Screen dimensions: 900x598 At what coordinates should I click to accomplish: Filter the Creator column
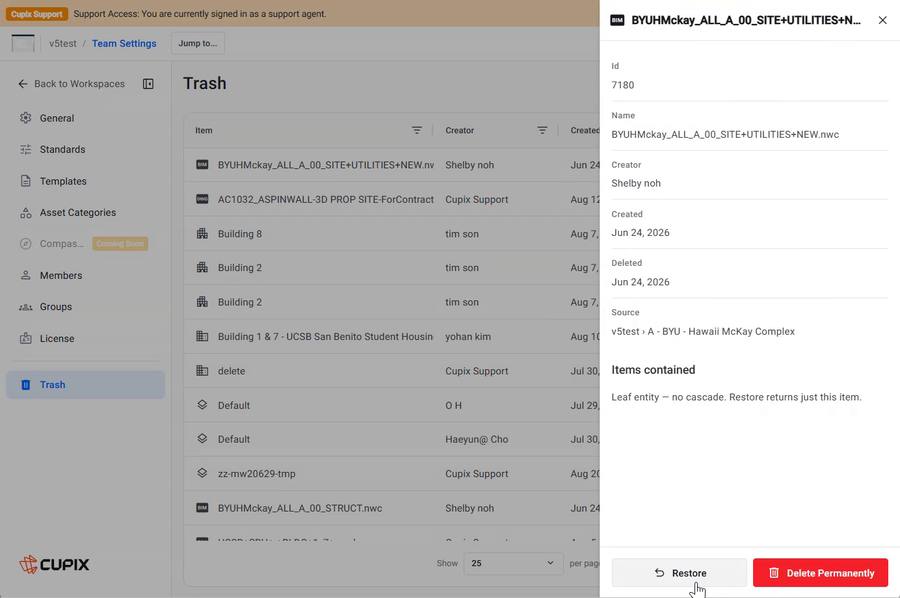[542, 130]
